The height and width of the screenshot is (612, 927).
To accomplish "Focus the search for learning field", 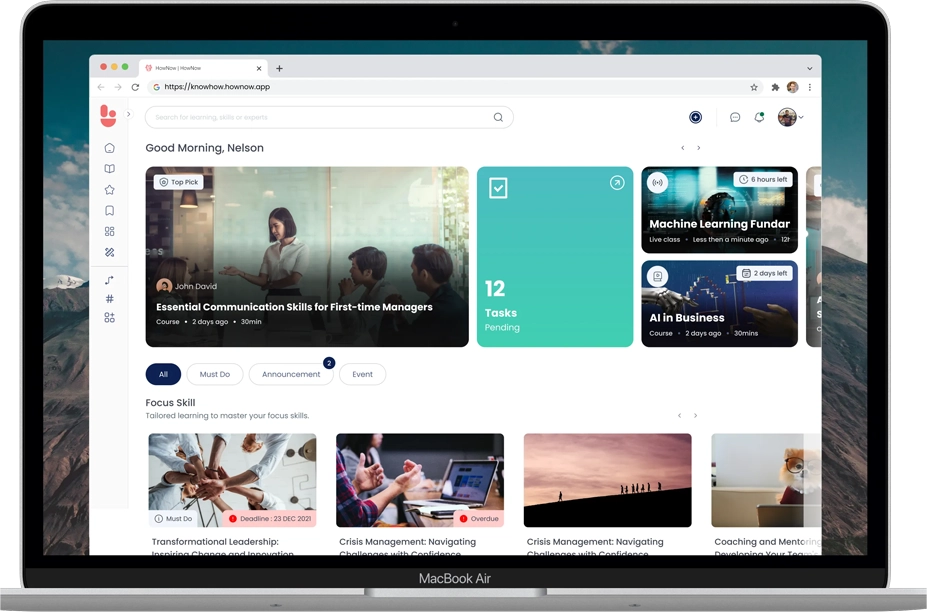I will 329,117.
